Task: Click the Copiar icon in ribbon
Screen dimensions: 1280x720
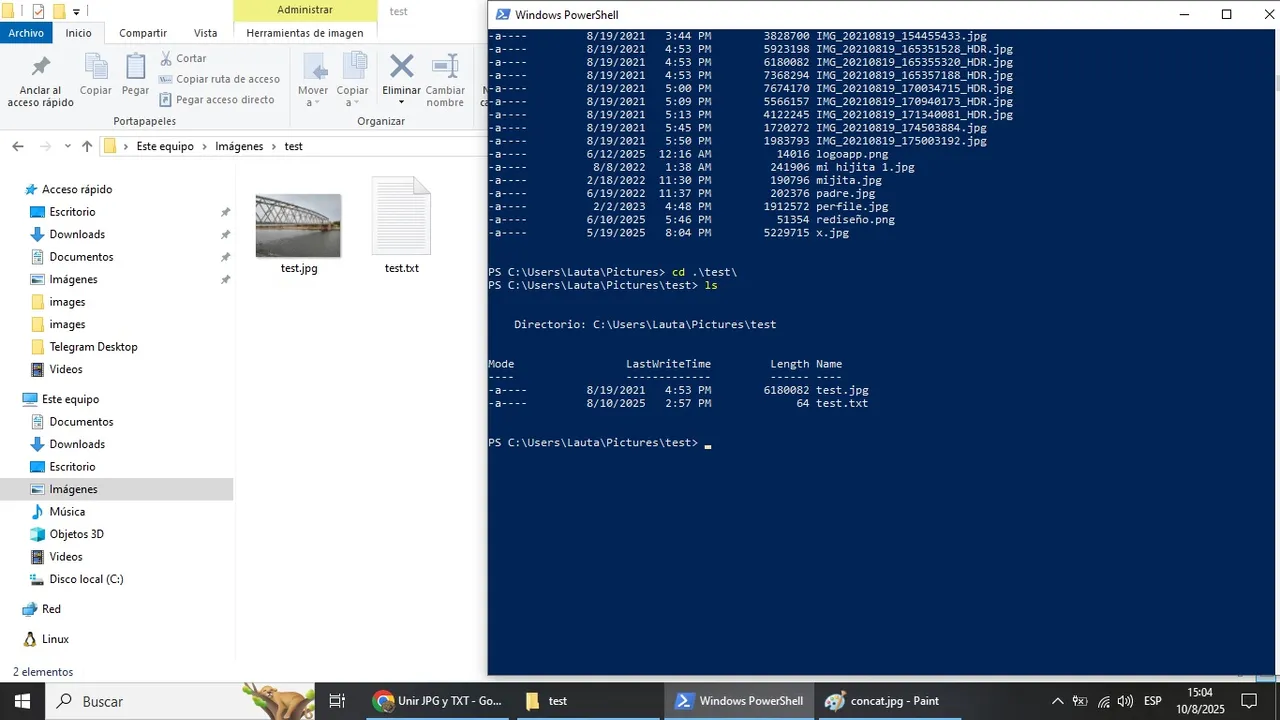Action: point(96,66)
